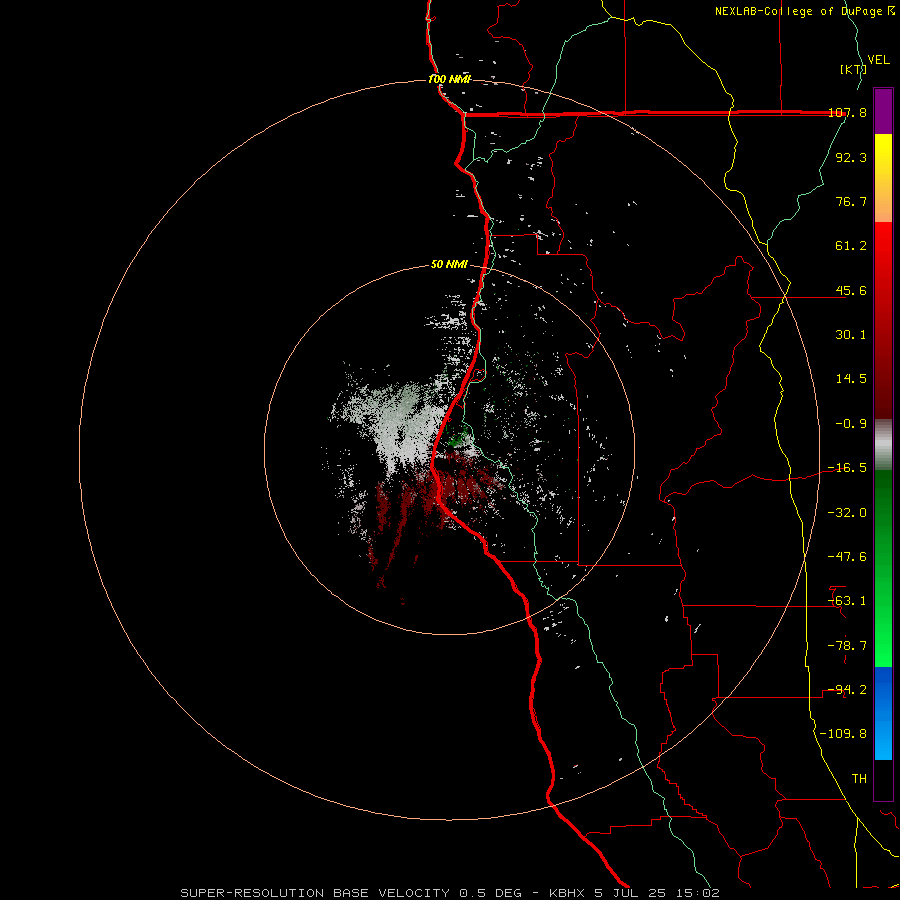Pick the yellow-orange segment of the color bar

[x=883, y=179]
